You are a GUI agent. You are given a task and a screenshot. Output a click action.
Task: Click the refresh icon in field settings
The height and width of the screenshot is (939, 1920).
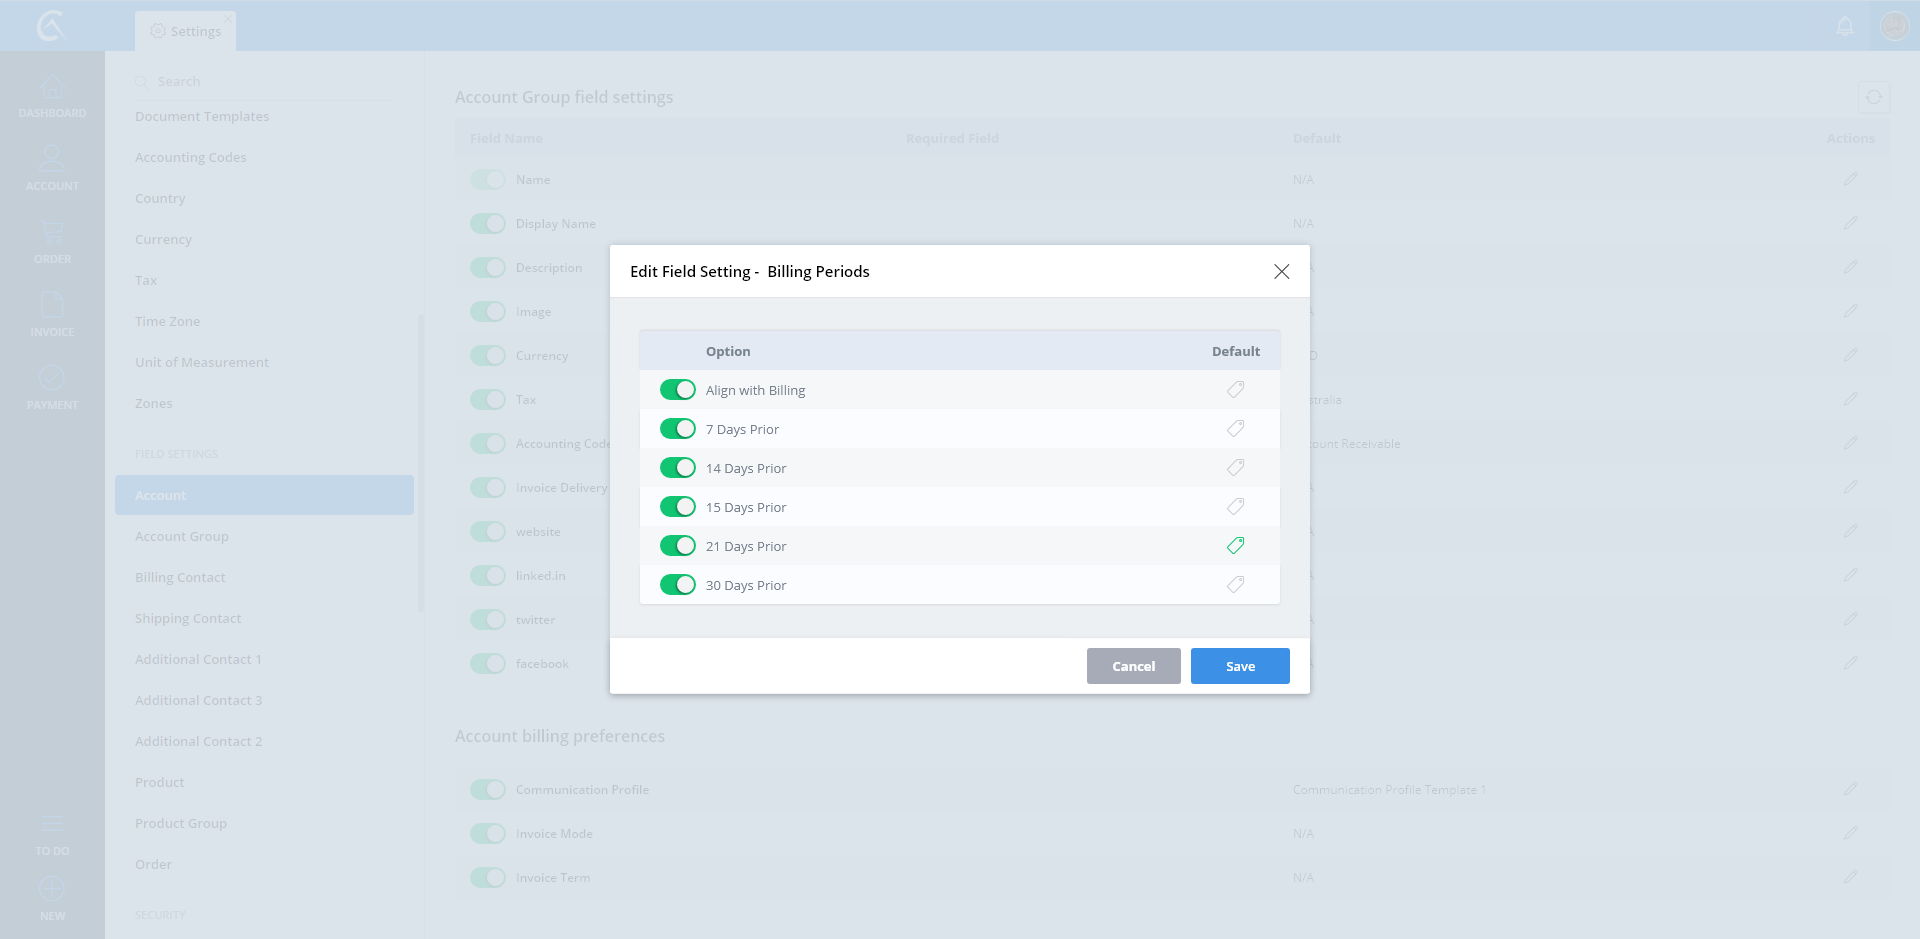click(1873, 98)
